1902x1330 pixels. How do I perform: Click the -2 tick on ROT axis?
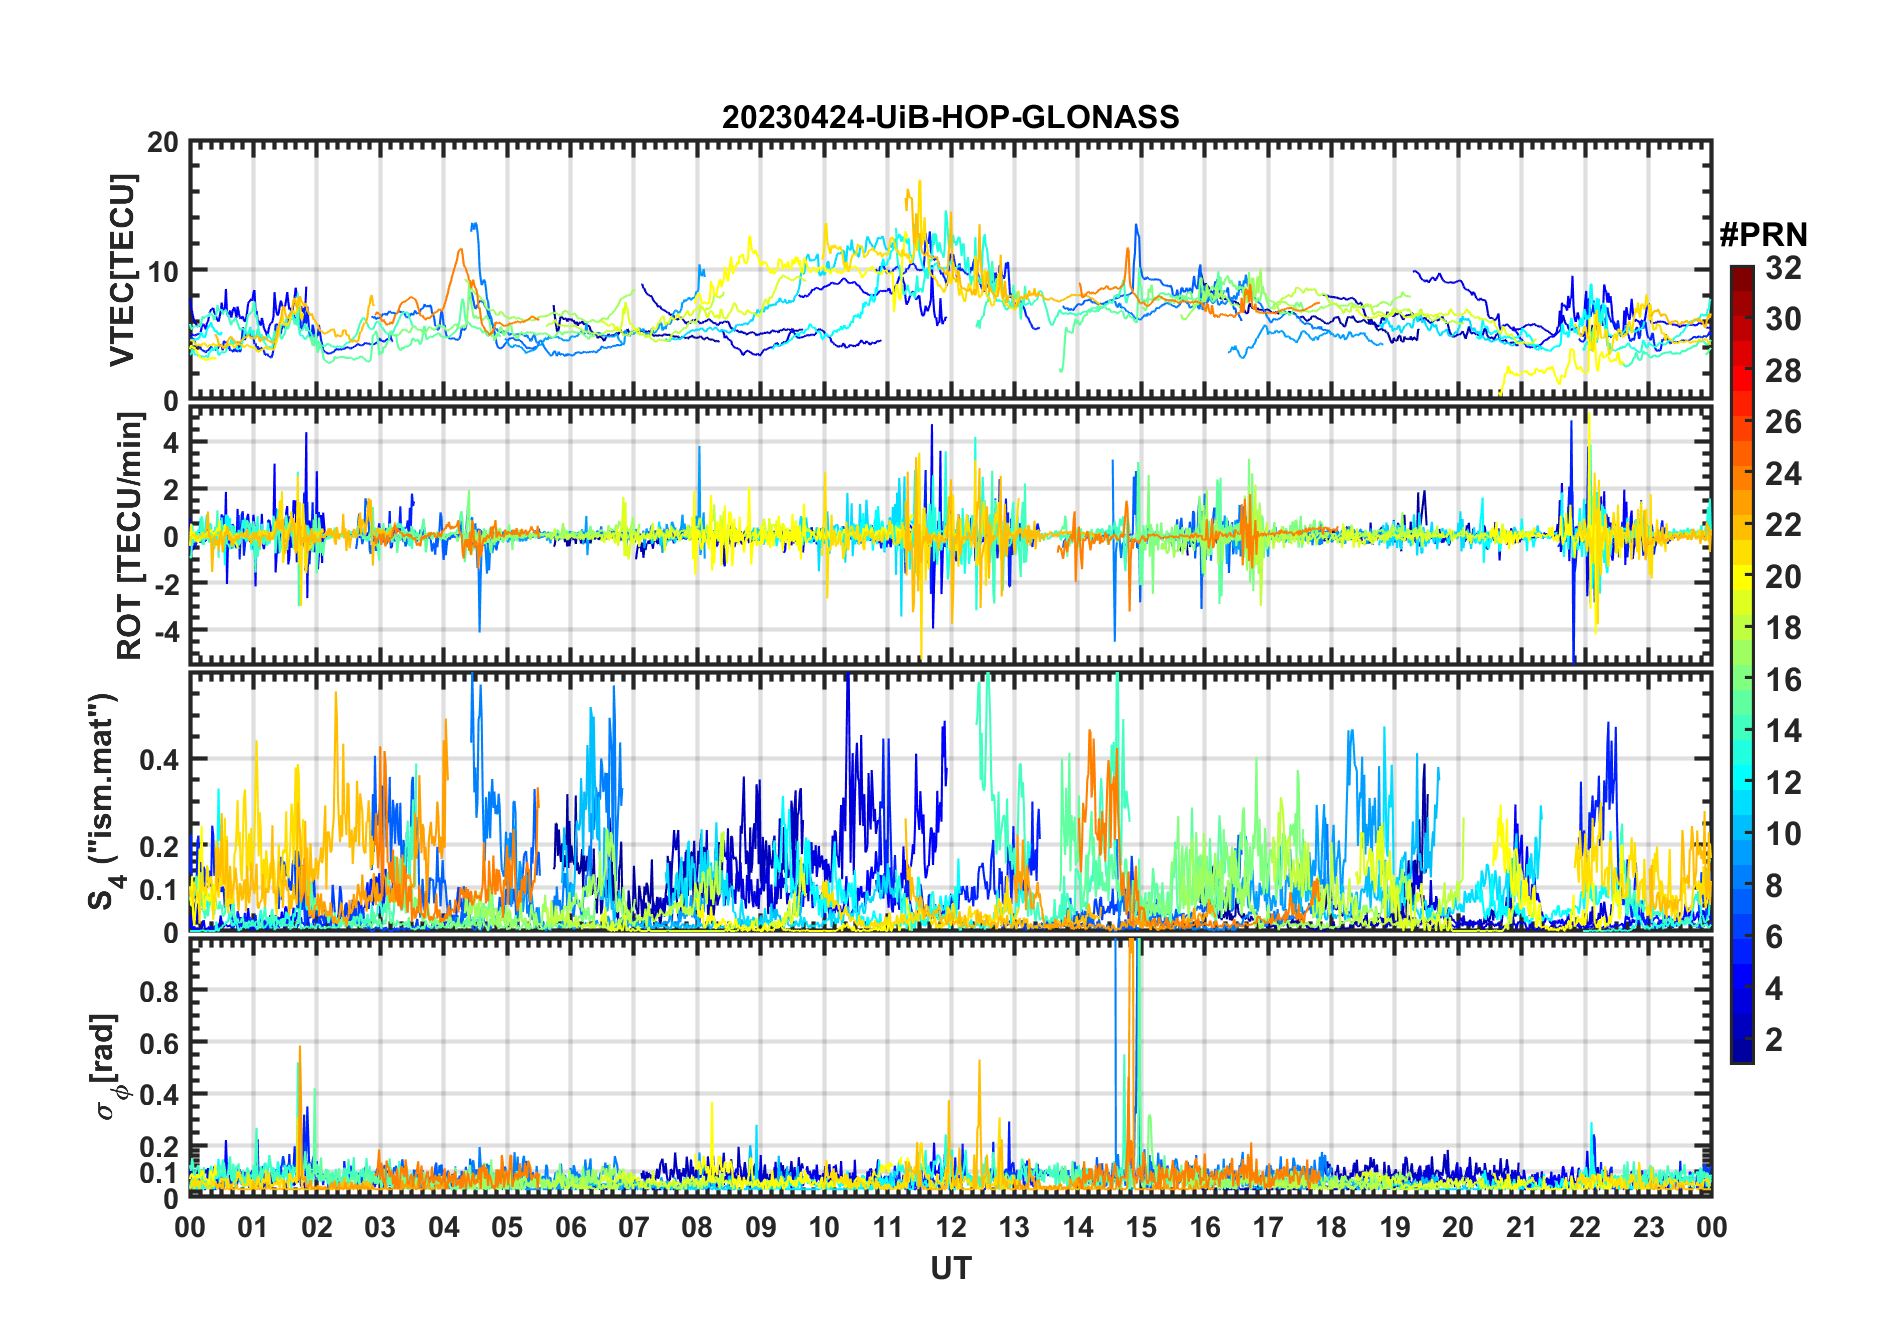pos(166,583)
